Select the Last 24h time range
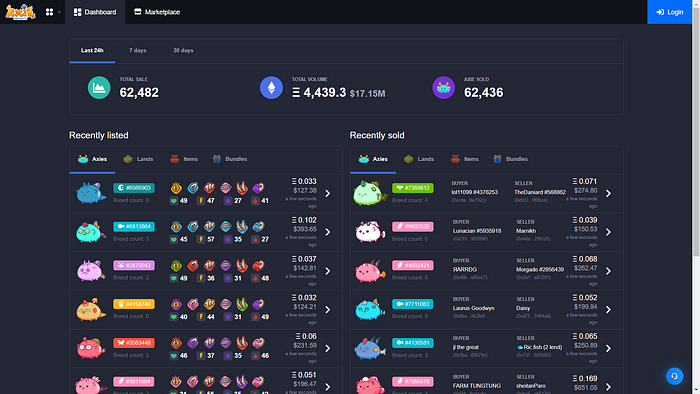Image resolution: width=700 pixels, height=394 pixels. pyautogui.click(x=92, y=50)
